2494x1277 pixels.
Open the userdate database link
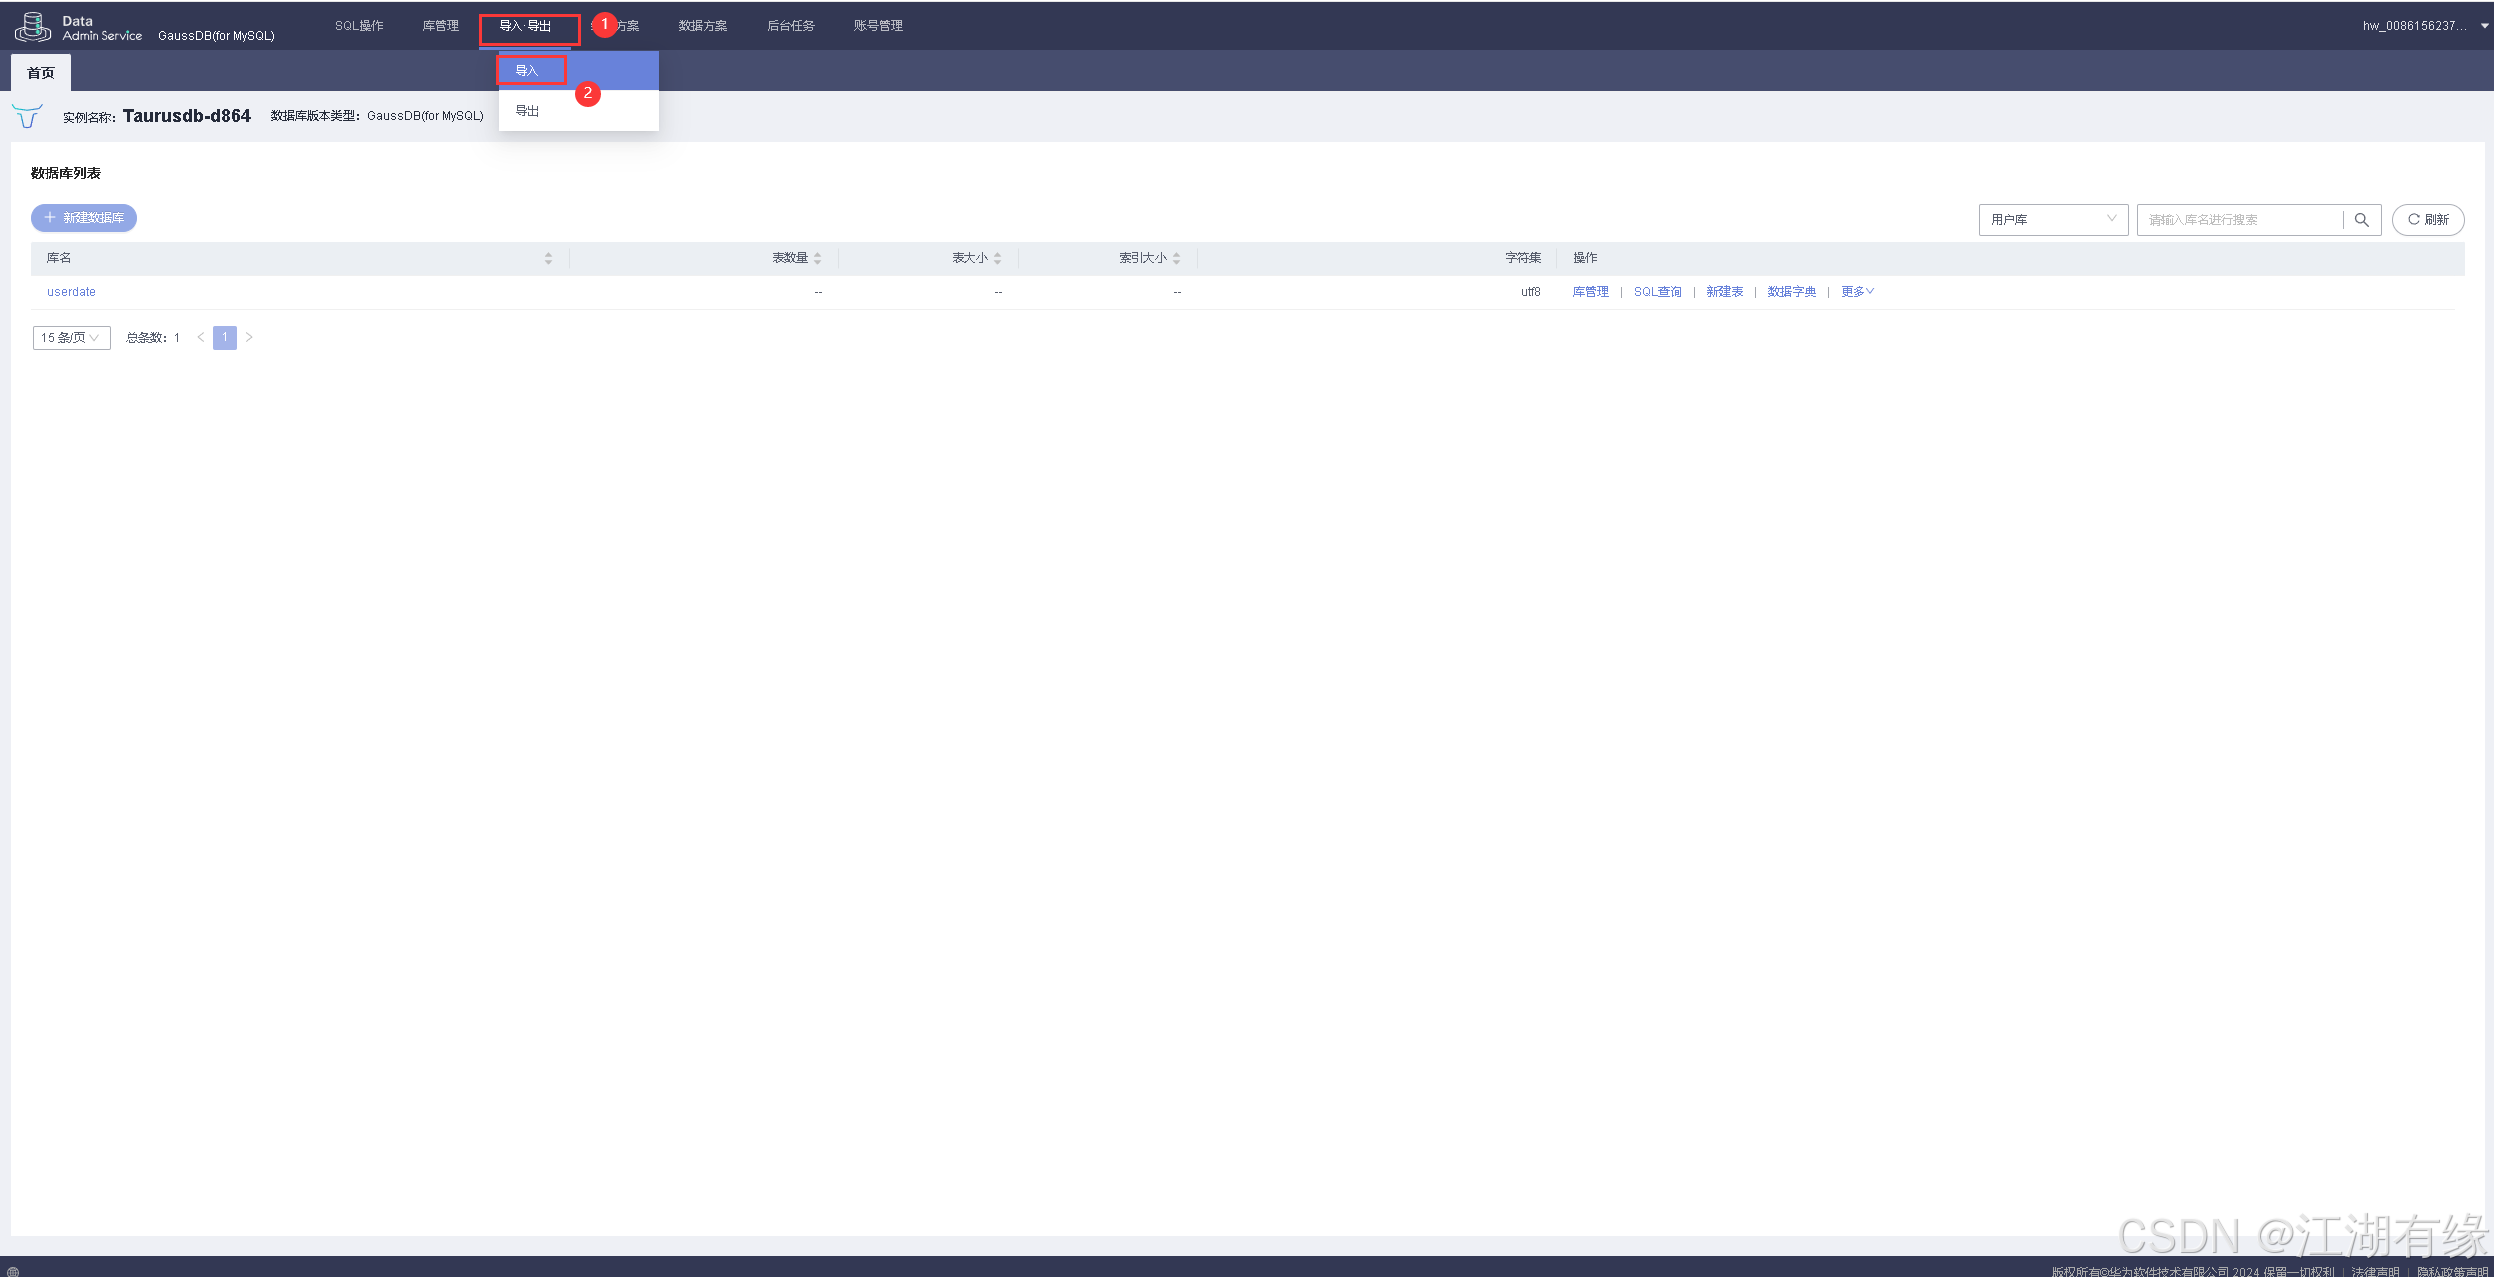71,292
